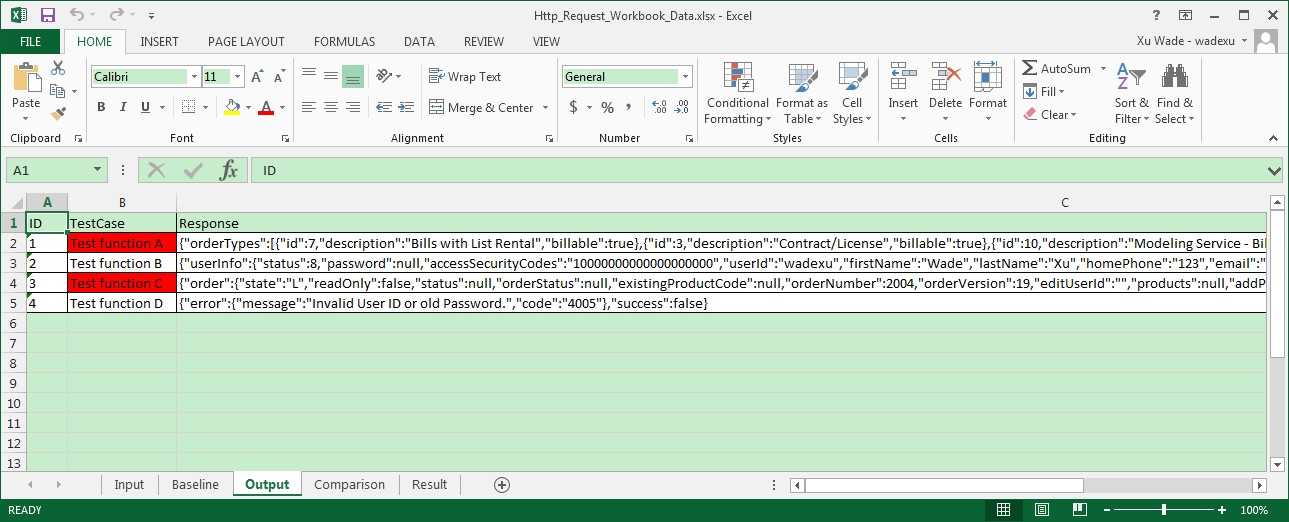Click the Insert Function fx icon
Screen dimensions: 1289x522
[x=229, y=170]
